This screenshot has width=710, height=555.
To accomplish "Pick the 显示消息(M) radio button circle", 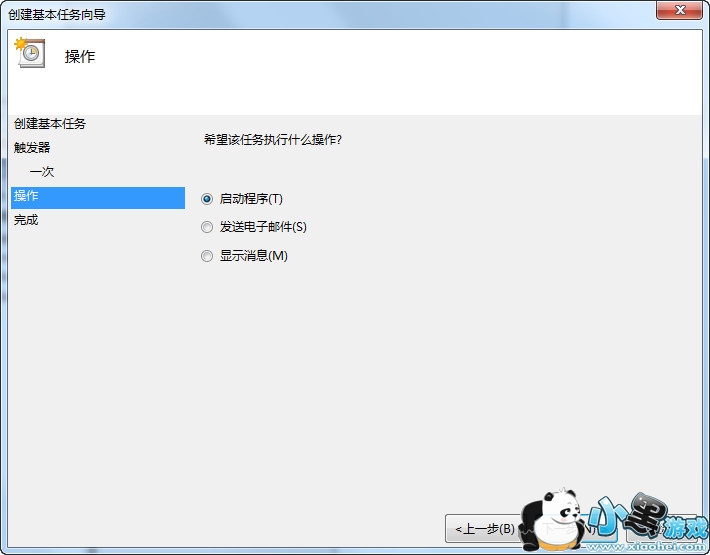I will tap(207, 256).
